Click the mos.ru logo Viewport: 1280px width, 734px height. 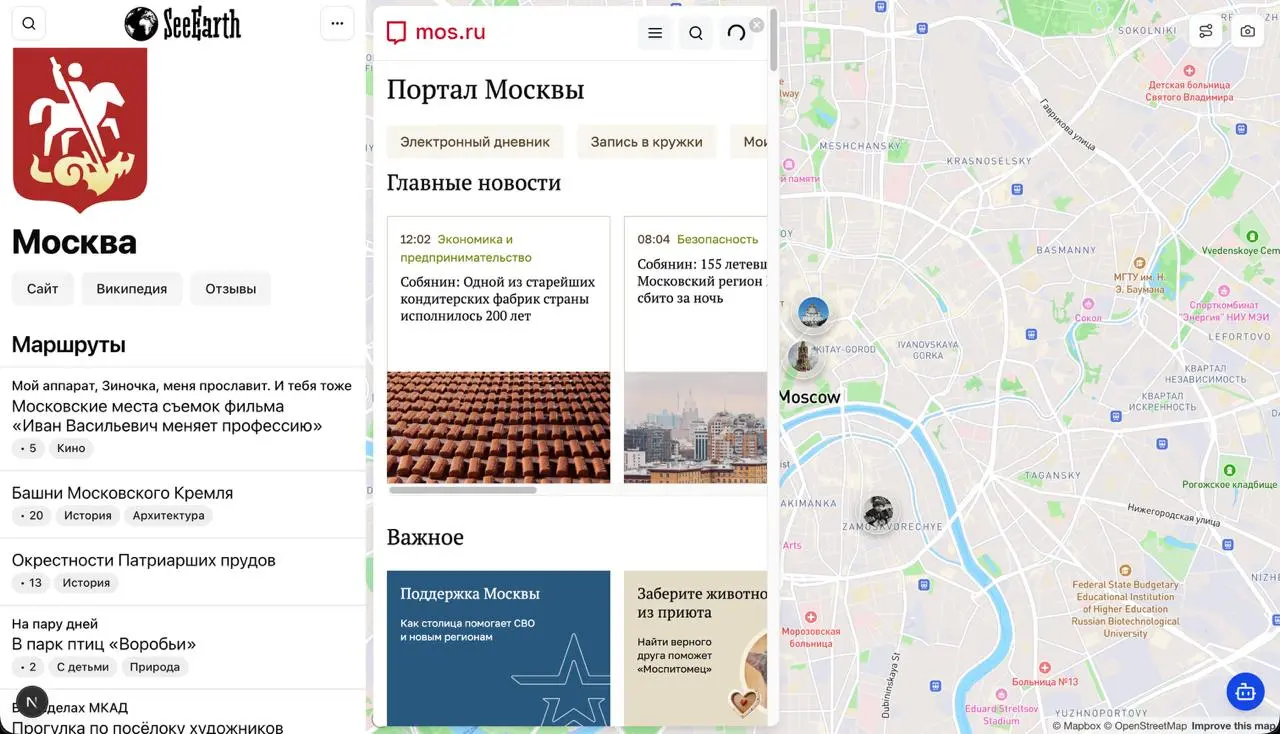436,32
